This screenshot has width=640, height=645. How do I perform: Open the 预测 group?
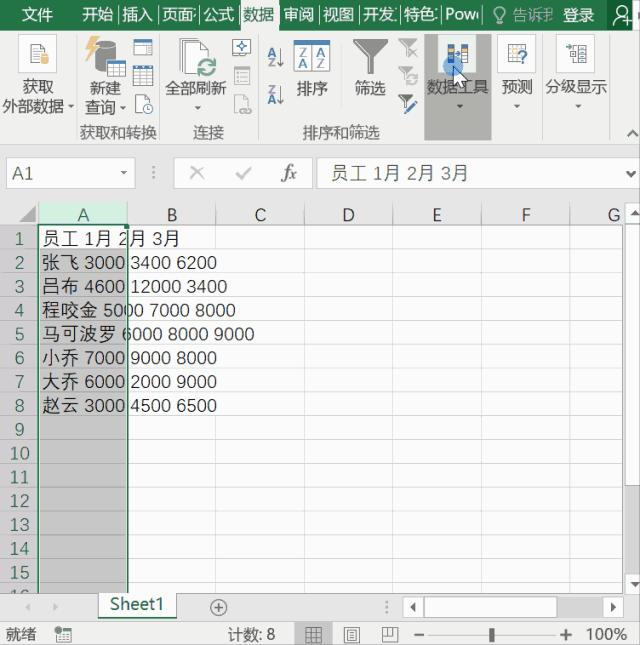(x=517, y=74)
